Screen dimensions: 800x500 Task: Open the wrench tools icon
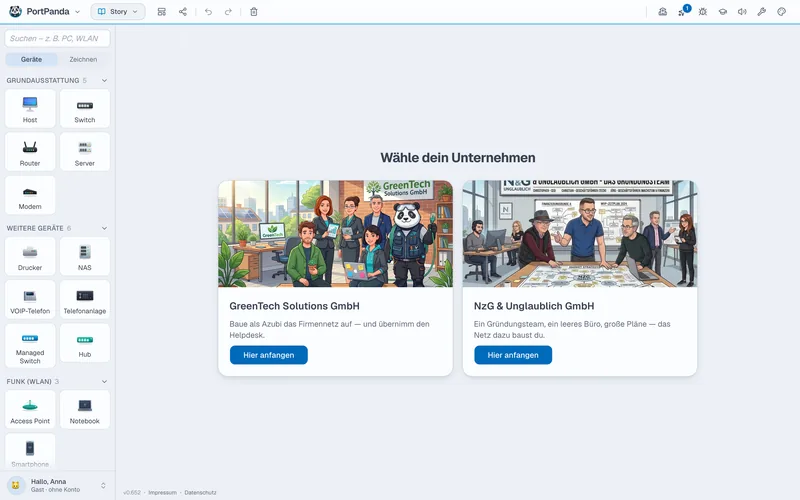pos(762,12)
